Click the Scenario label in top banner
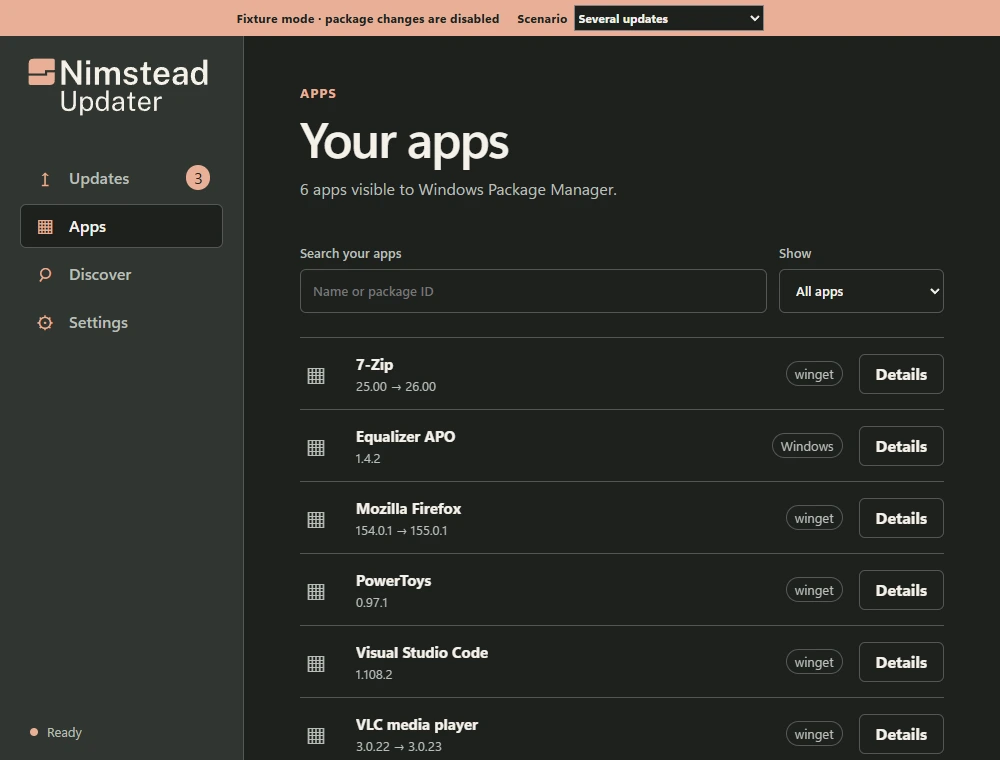The width and height of the screenshot is (1000, 760). point(542,19)
